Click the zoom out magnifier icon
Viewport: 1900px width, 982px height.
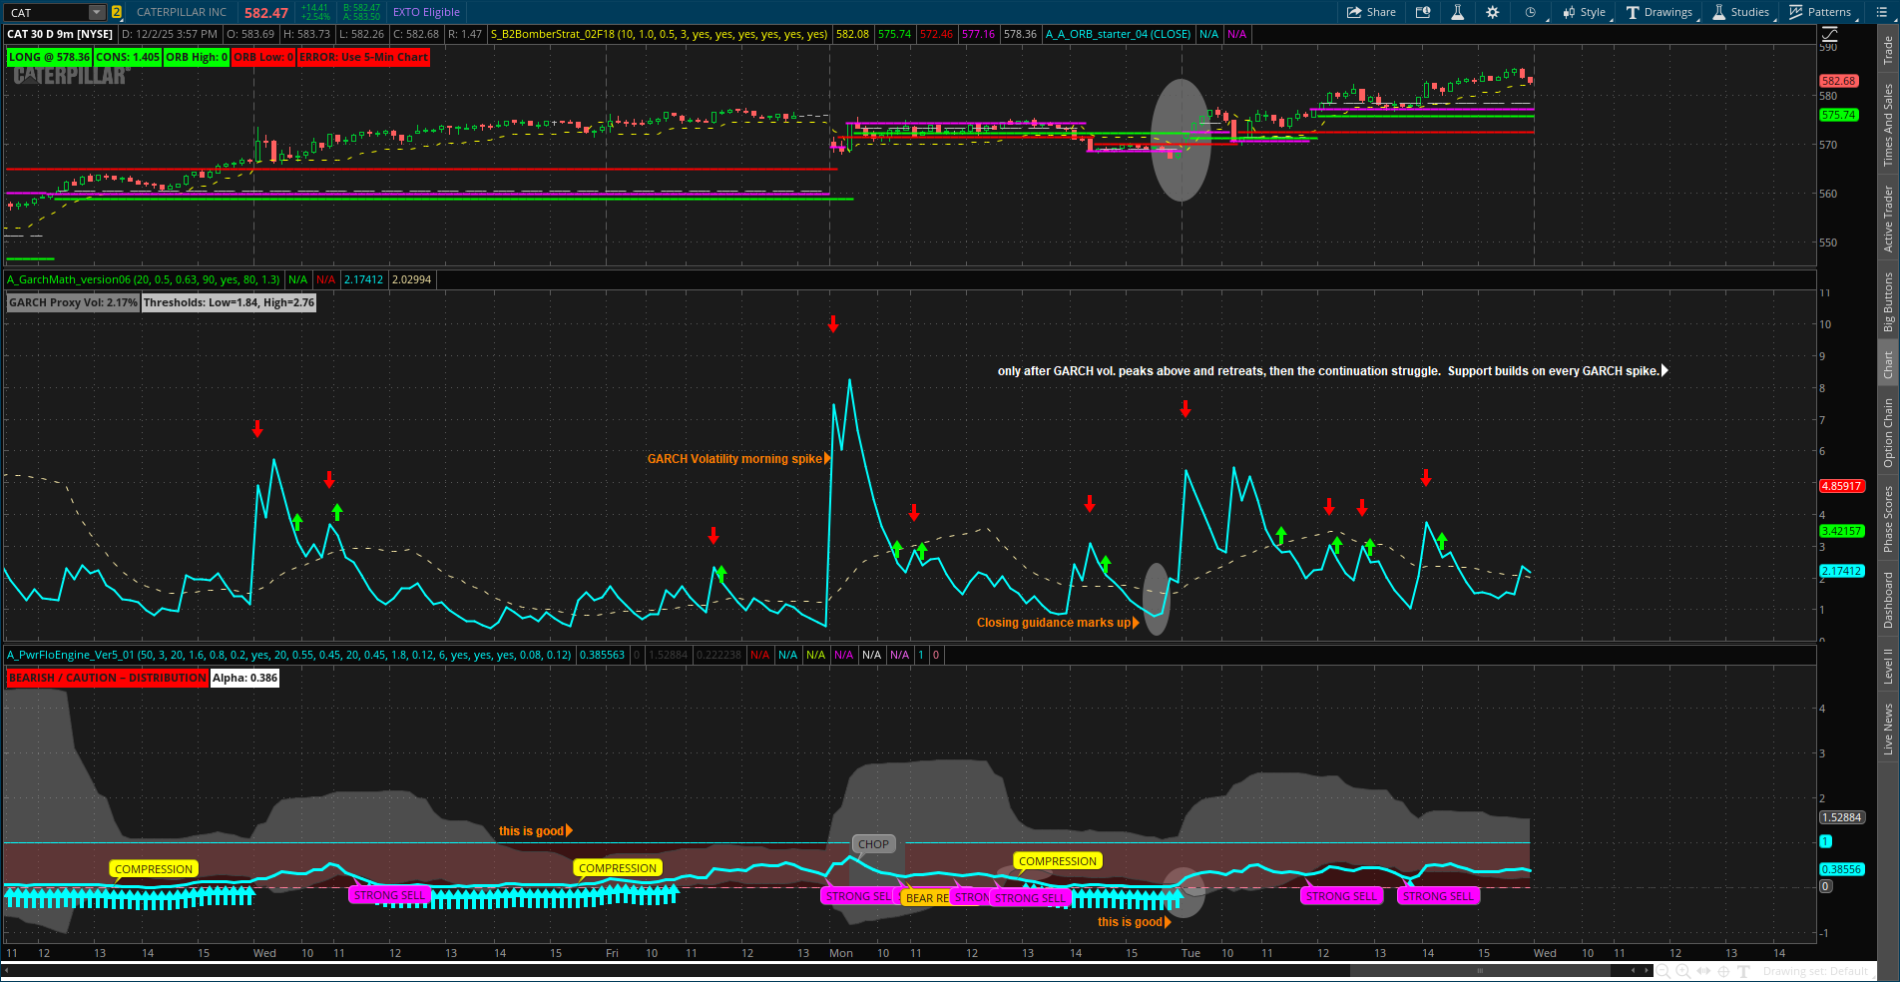(x=1663, y=972)
